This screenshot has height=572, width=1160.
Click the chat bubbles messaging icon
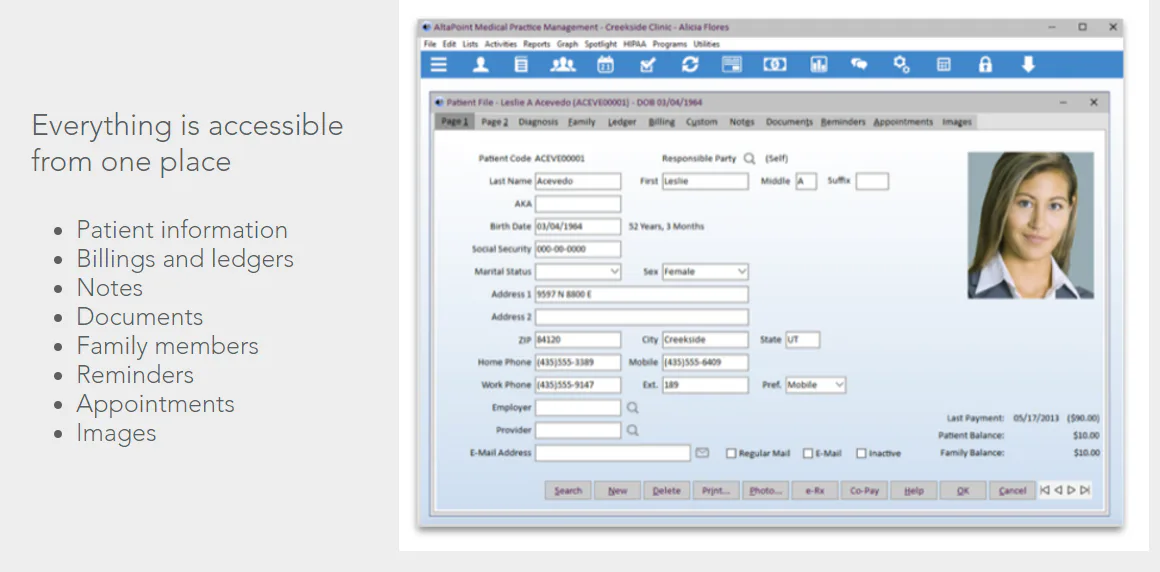pos(859,64)
